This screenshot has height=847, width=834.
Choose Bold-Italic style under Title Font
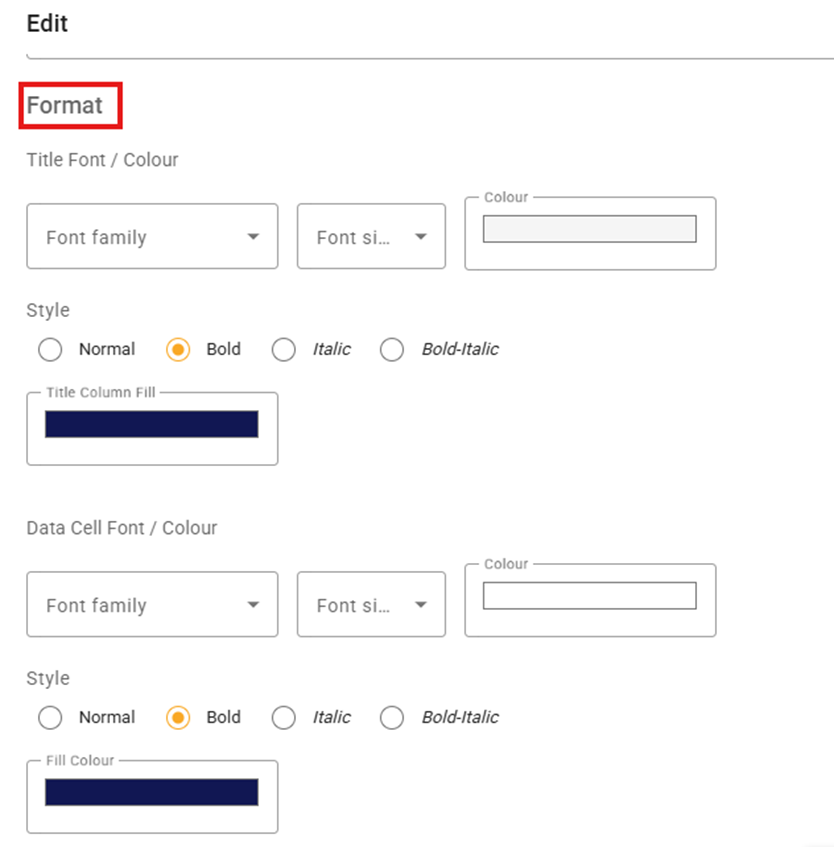tap(392, 349)
